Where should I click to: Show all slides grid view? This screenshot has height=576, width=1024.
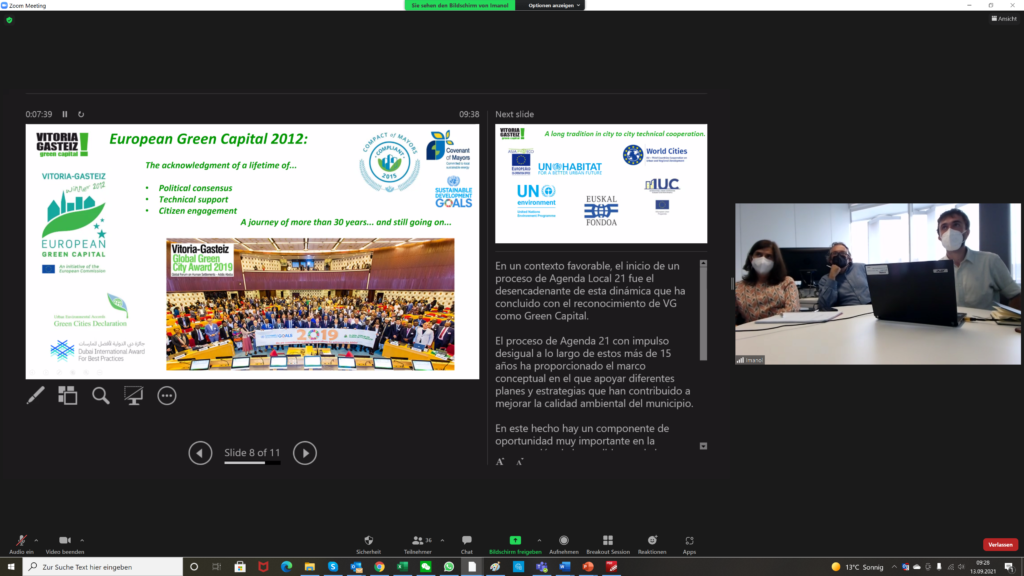[68, 396]
